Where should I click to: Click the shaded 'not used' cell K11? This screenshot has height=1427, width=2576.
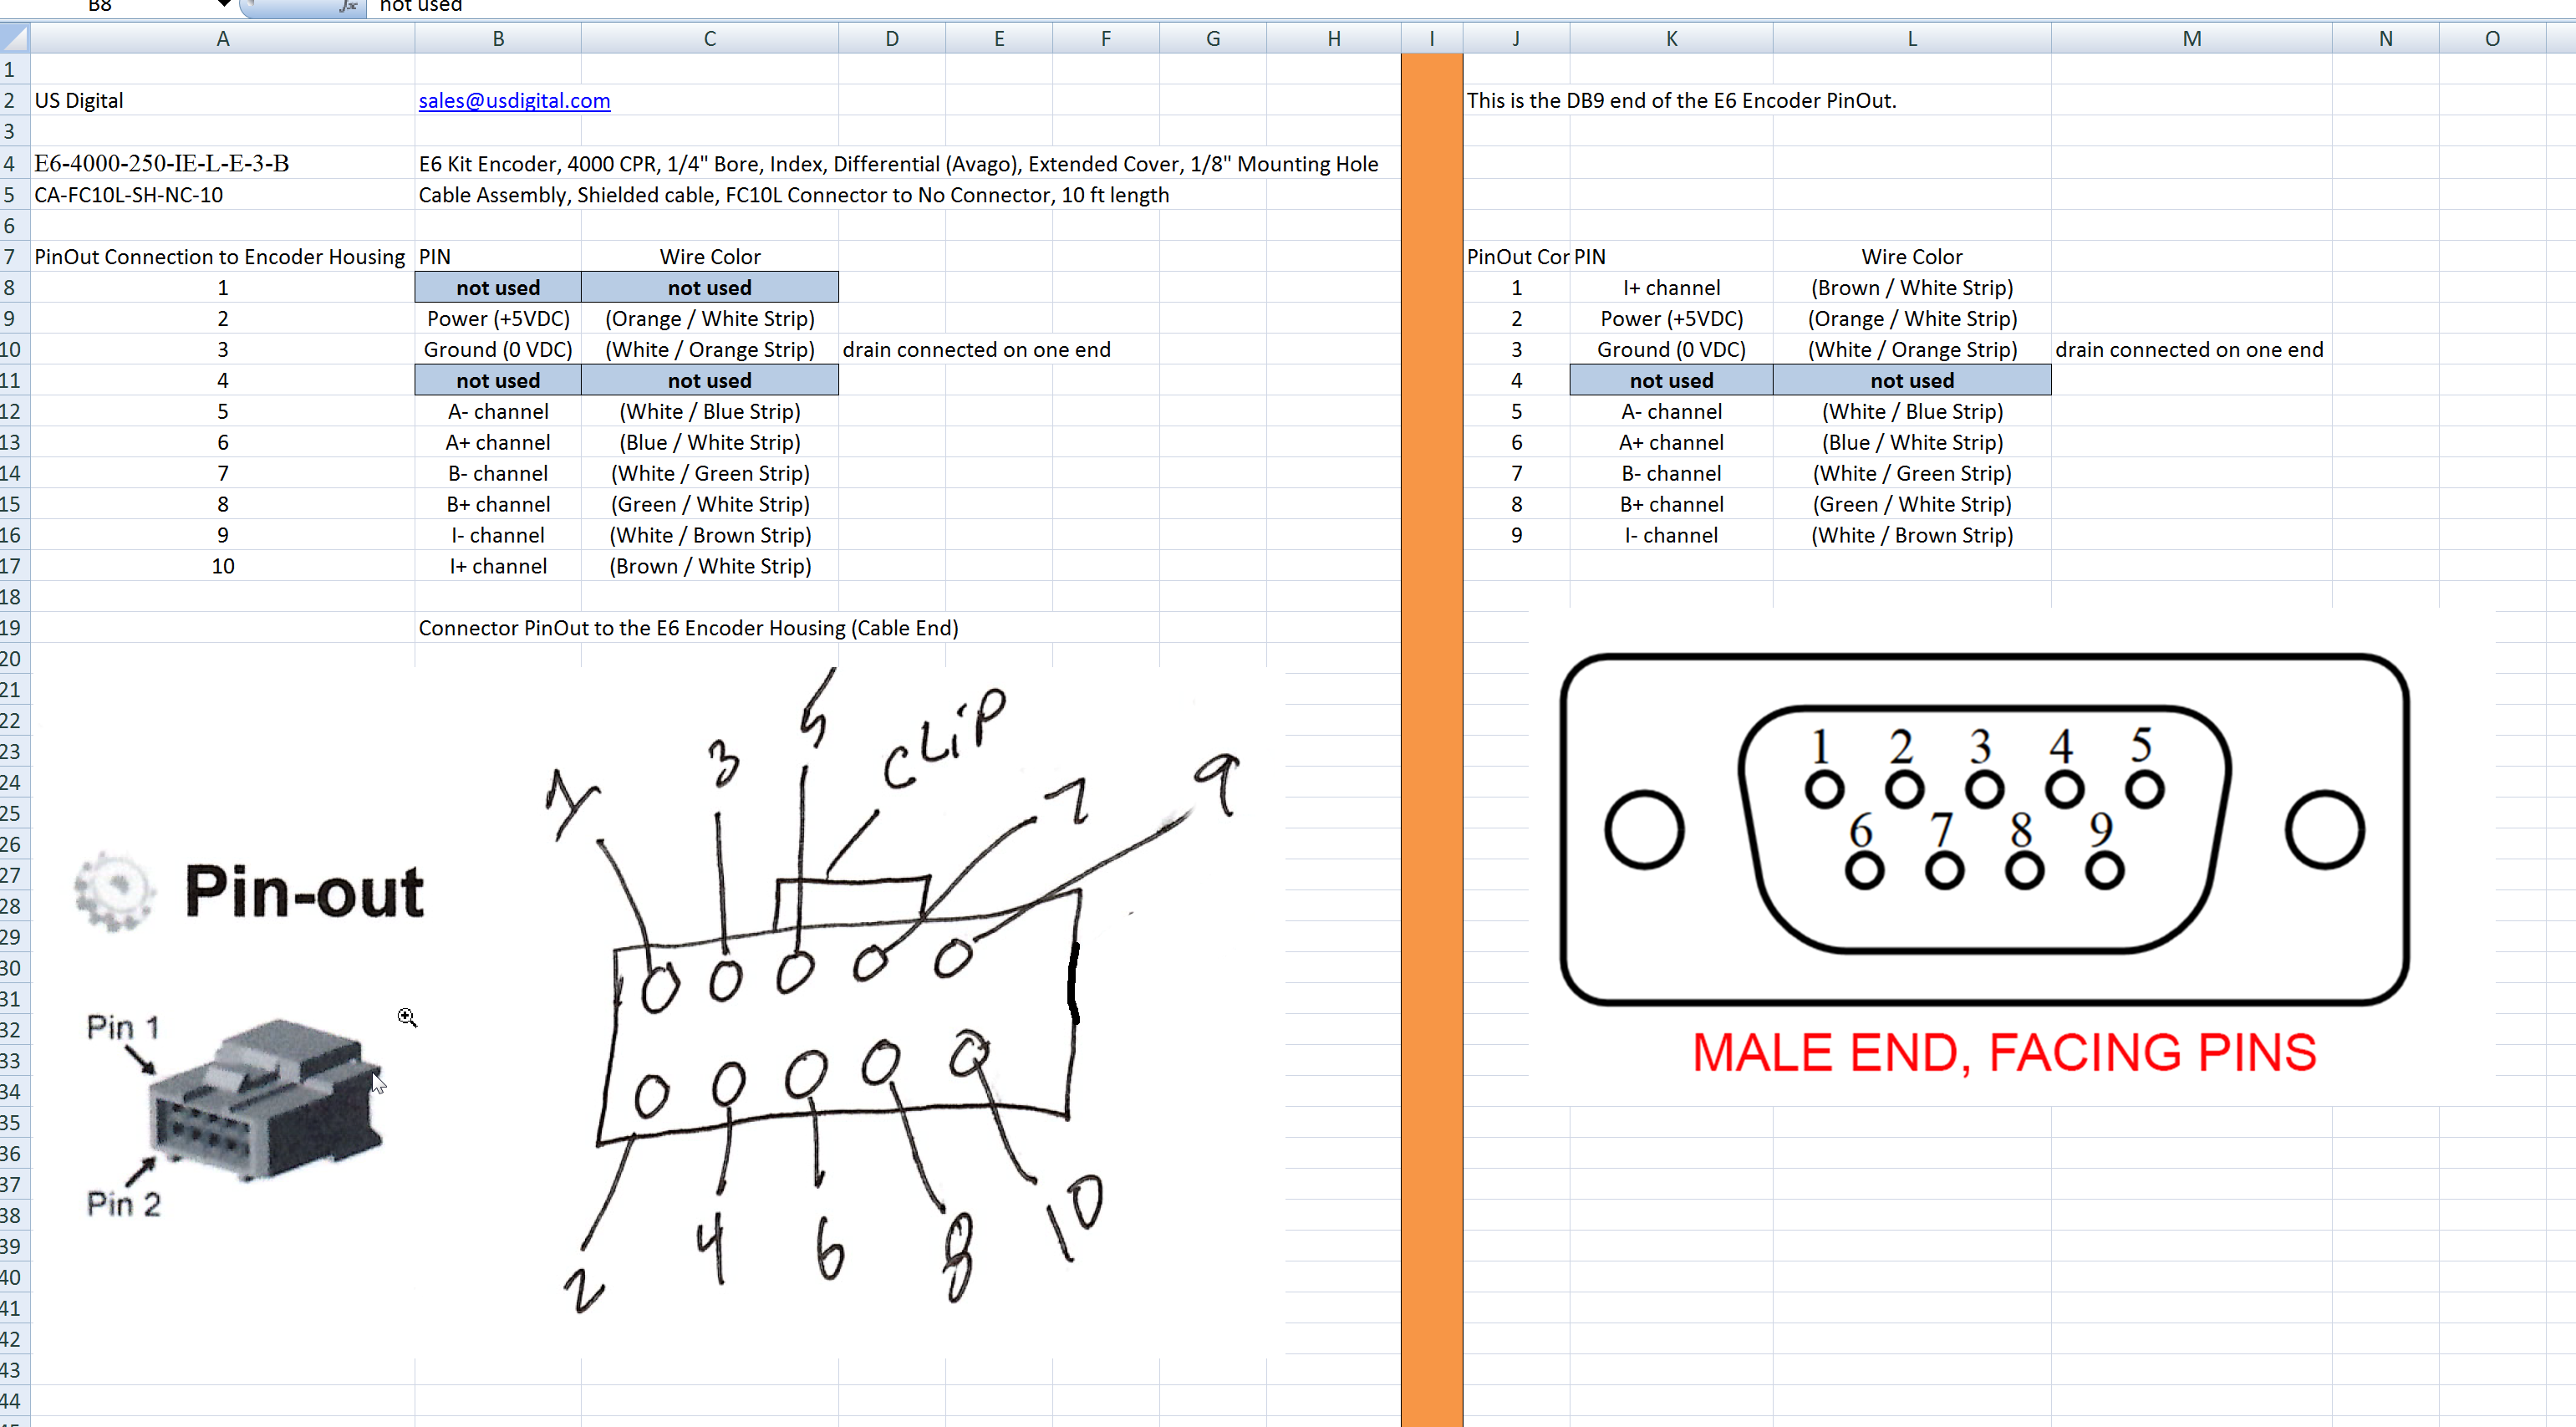(x=1671, y=381)
